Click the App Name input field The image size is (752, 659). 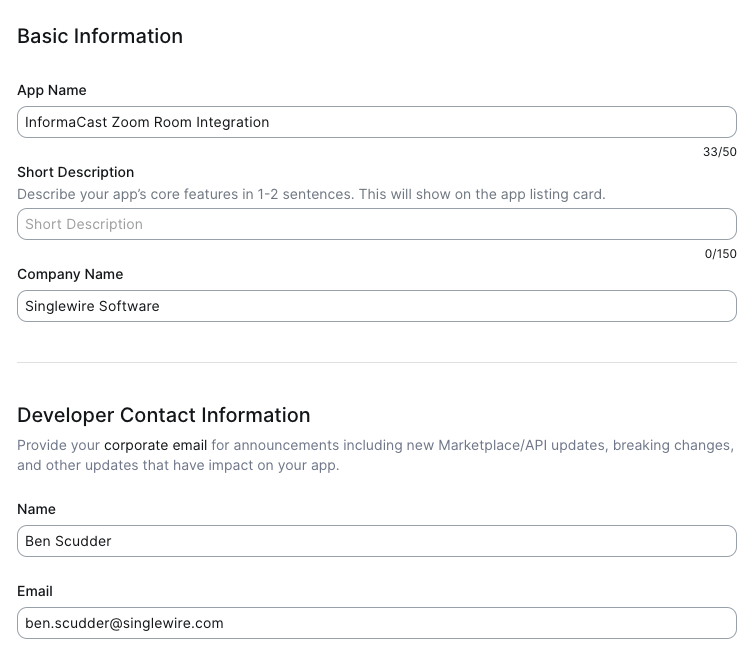point(376,122)
